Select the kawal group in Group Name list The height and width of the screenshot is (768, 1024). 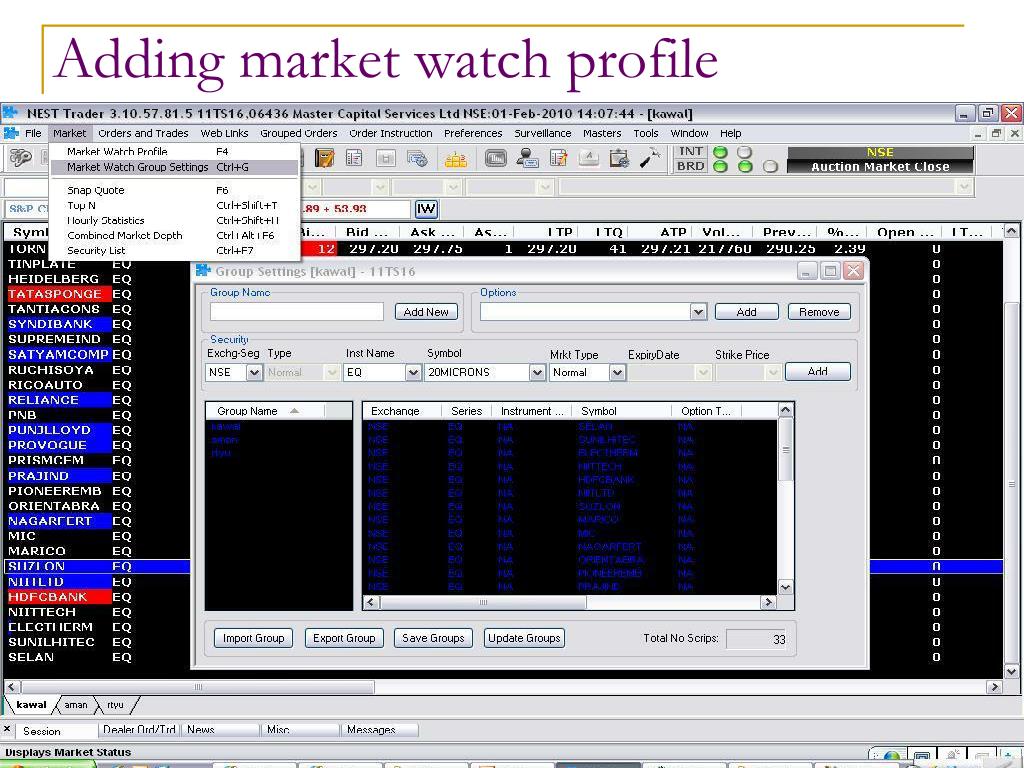point(226,426)
